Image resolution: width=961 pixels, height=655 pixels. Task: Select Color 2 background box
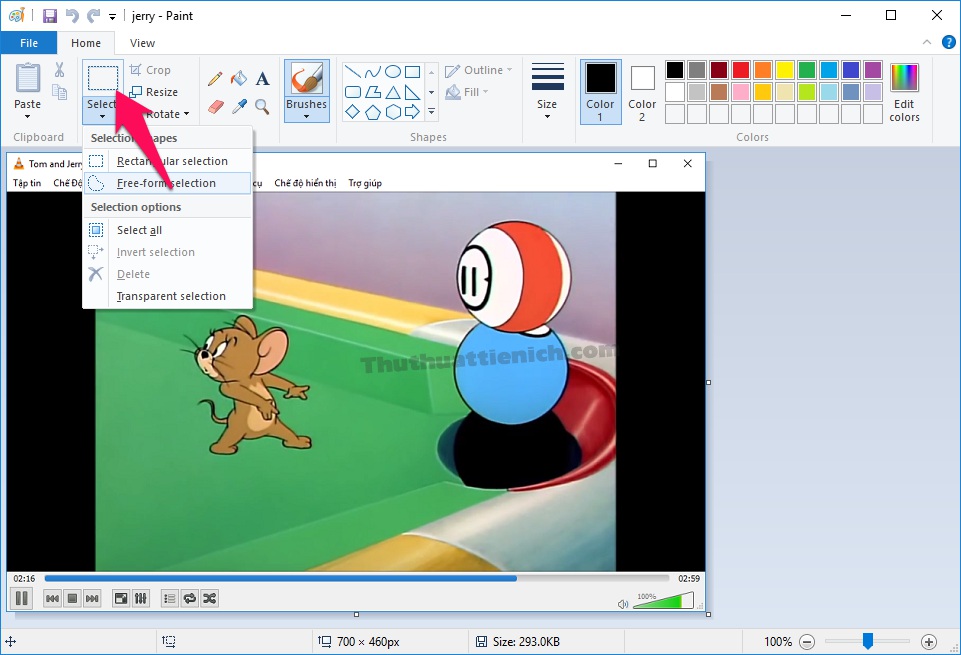(642, 91)
